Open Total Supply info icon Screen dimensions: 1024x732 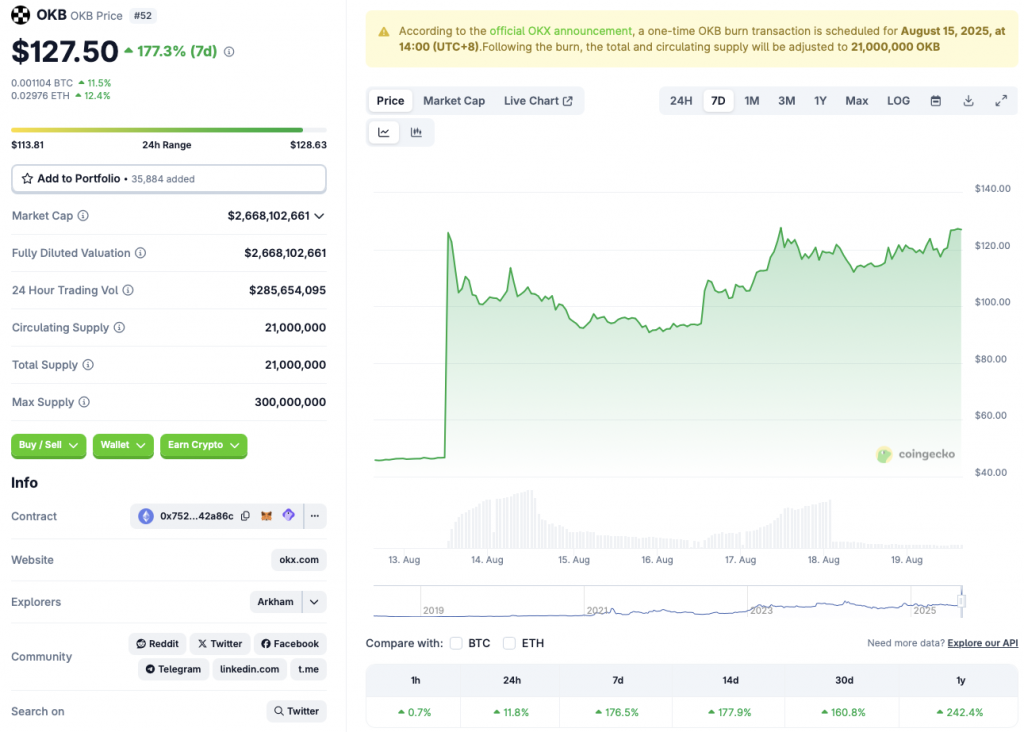click(x=88, y=364)
